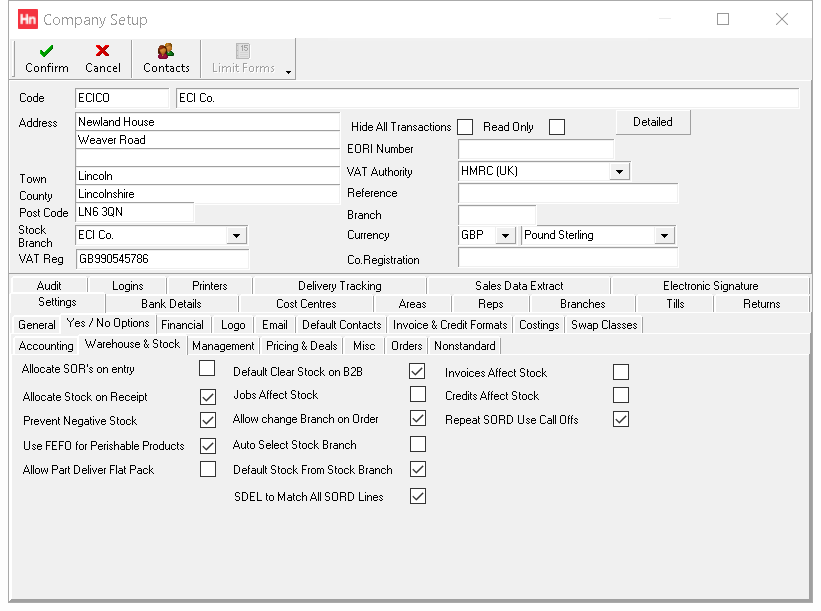Viewport: 821px width, 611px height.
Task: Open the Logins tab
Action: point(128,286)
